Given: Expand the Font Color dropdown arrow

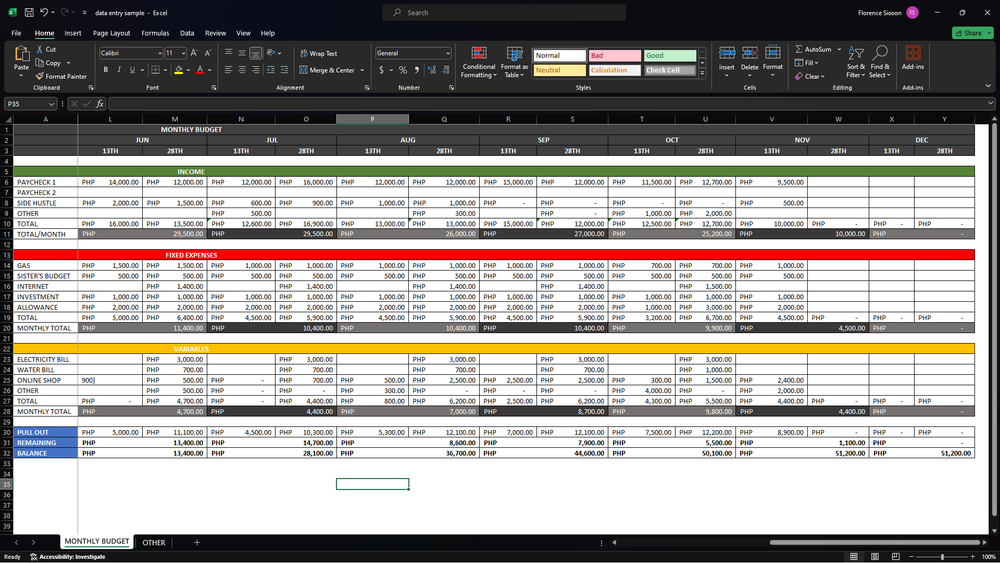Looking at the screenshot, I should point(210,70).
